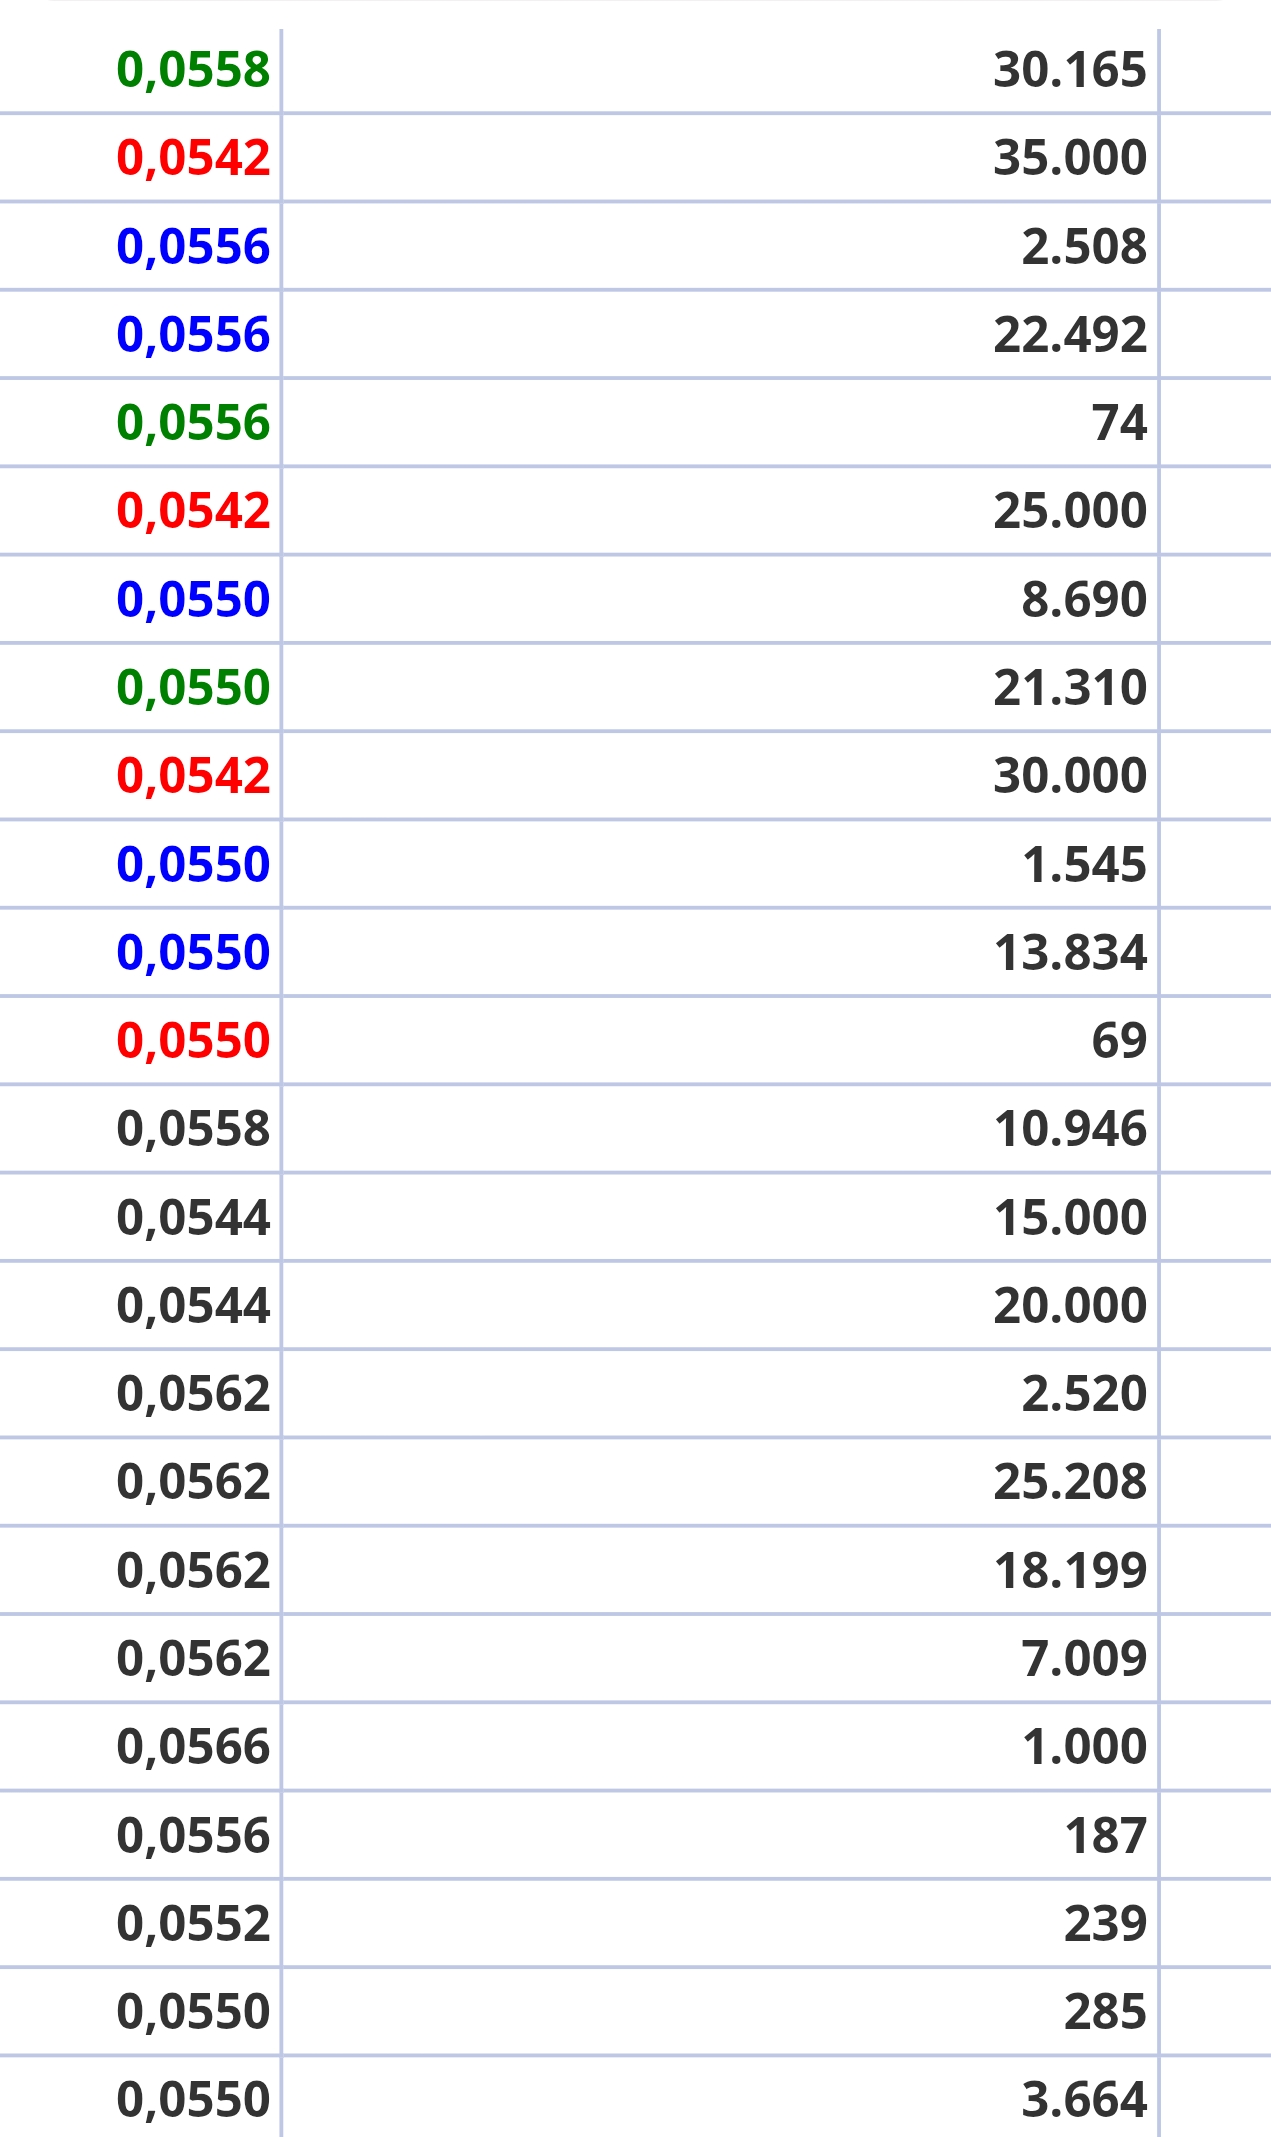Click the volume value 30.165

click(x=1069, y=70)
